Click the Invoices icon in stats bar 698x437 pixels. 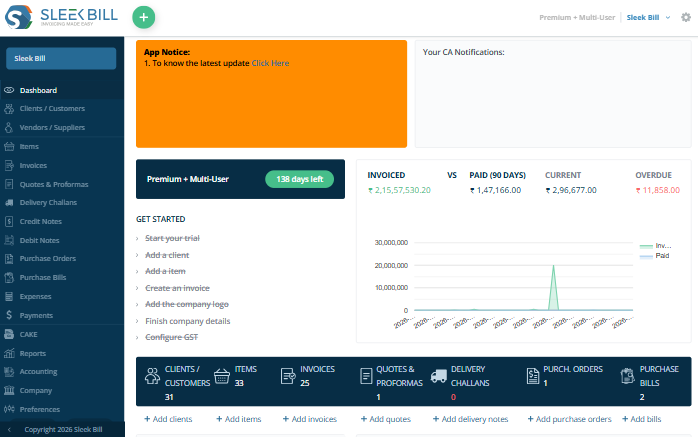288,376
